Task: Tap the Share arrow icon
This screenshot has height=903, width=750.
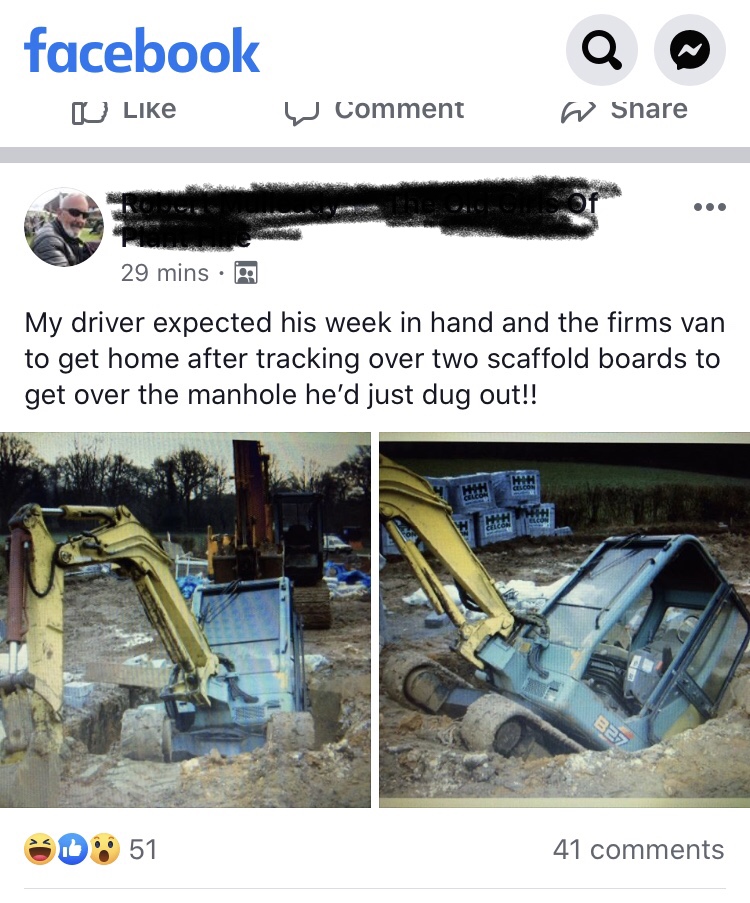Action: pyautogui.click(x=578, y=112)
